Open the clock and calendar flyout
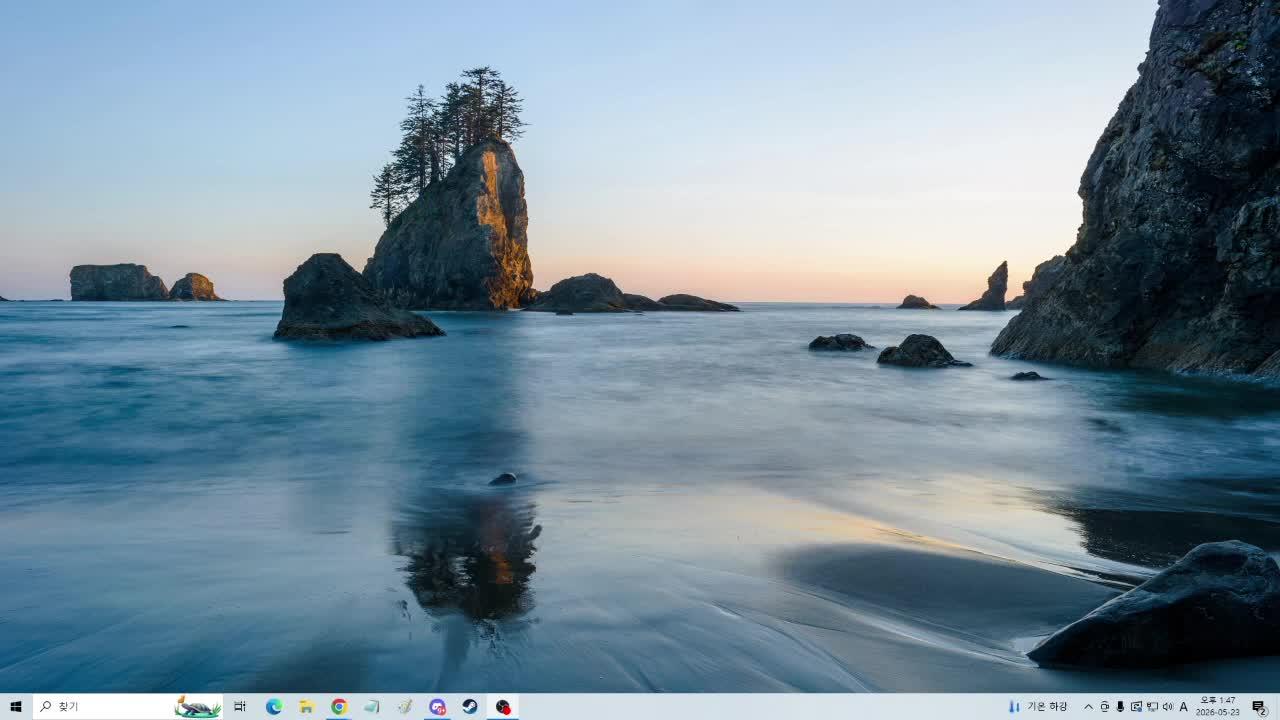The image size is (1280, 720). [1218, 706]
